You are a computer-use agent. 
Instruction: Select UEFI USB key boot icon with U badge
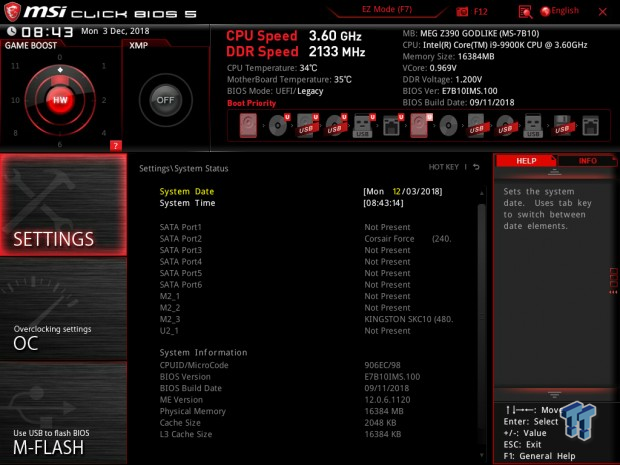(x=364, y=126)
